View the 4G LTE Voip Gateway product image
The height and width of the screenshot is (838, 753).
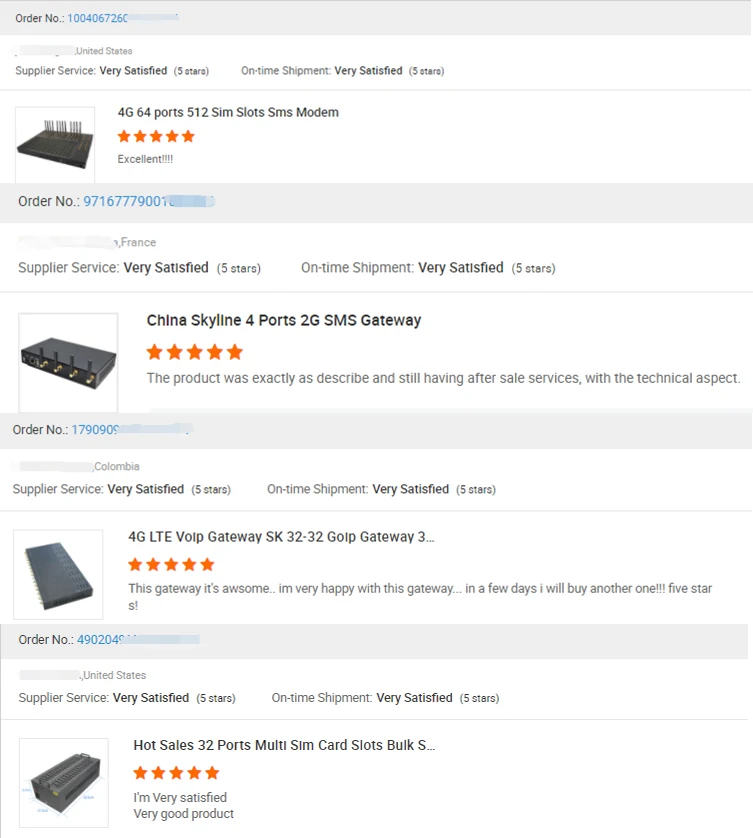[58, 574]
